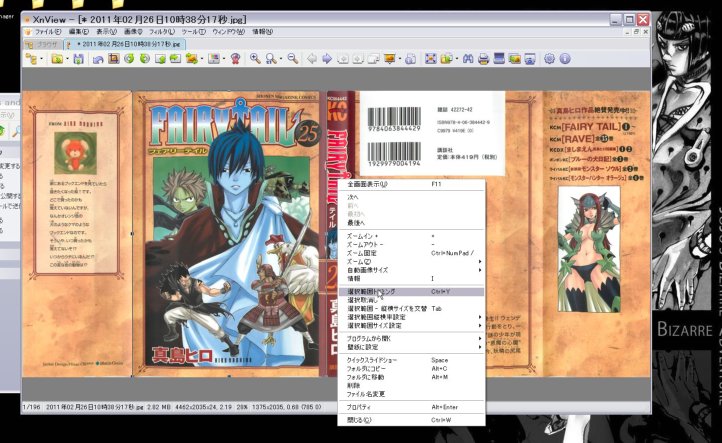The image size is (722, 443).
Task: Expand dropdown arrow beside middle zoom icon
Action: [281, 59]
